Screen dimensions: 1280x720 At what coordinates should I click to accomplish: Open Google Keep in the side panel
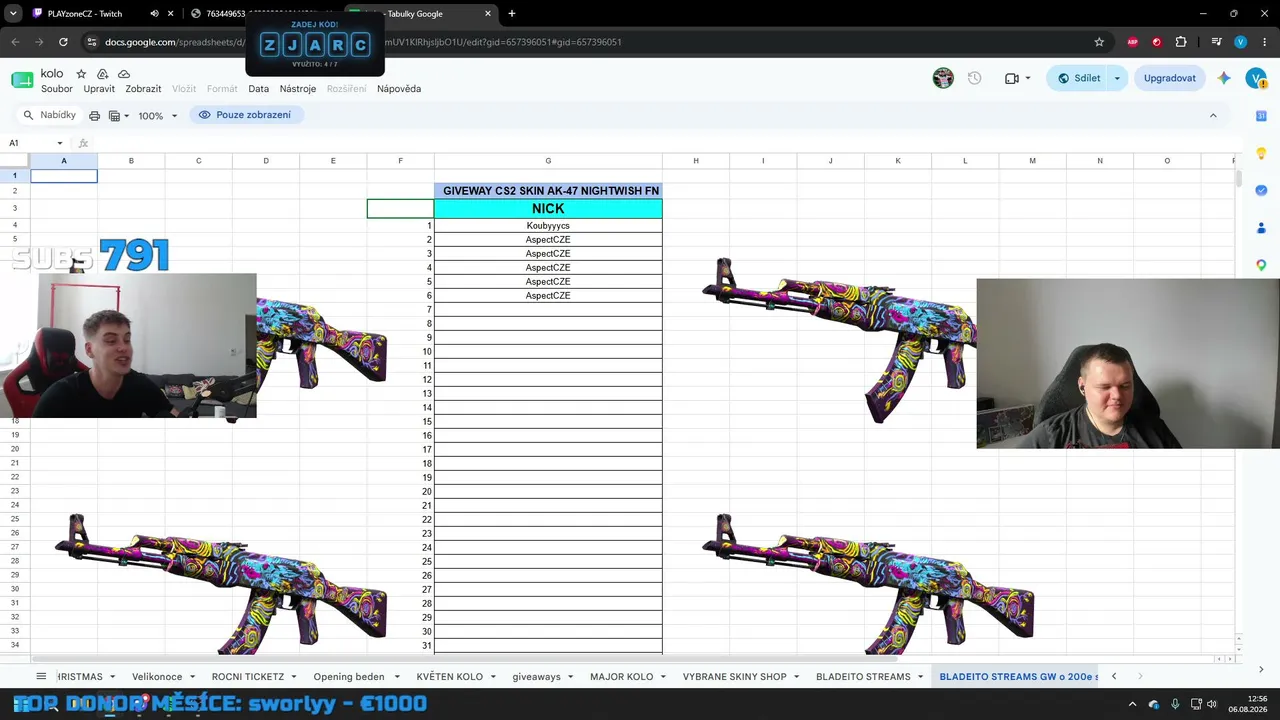click(x=1261, y=153)
